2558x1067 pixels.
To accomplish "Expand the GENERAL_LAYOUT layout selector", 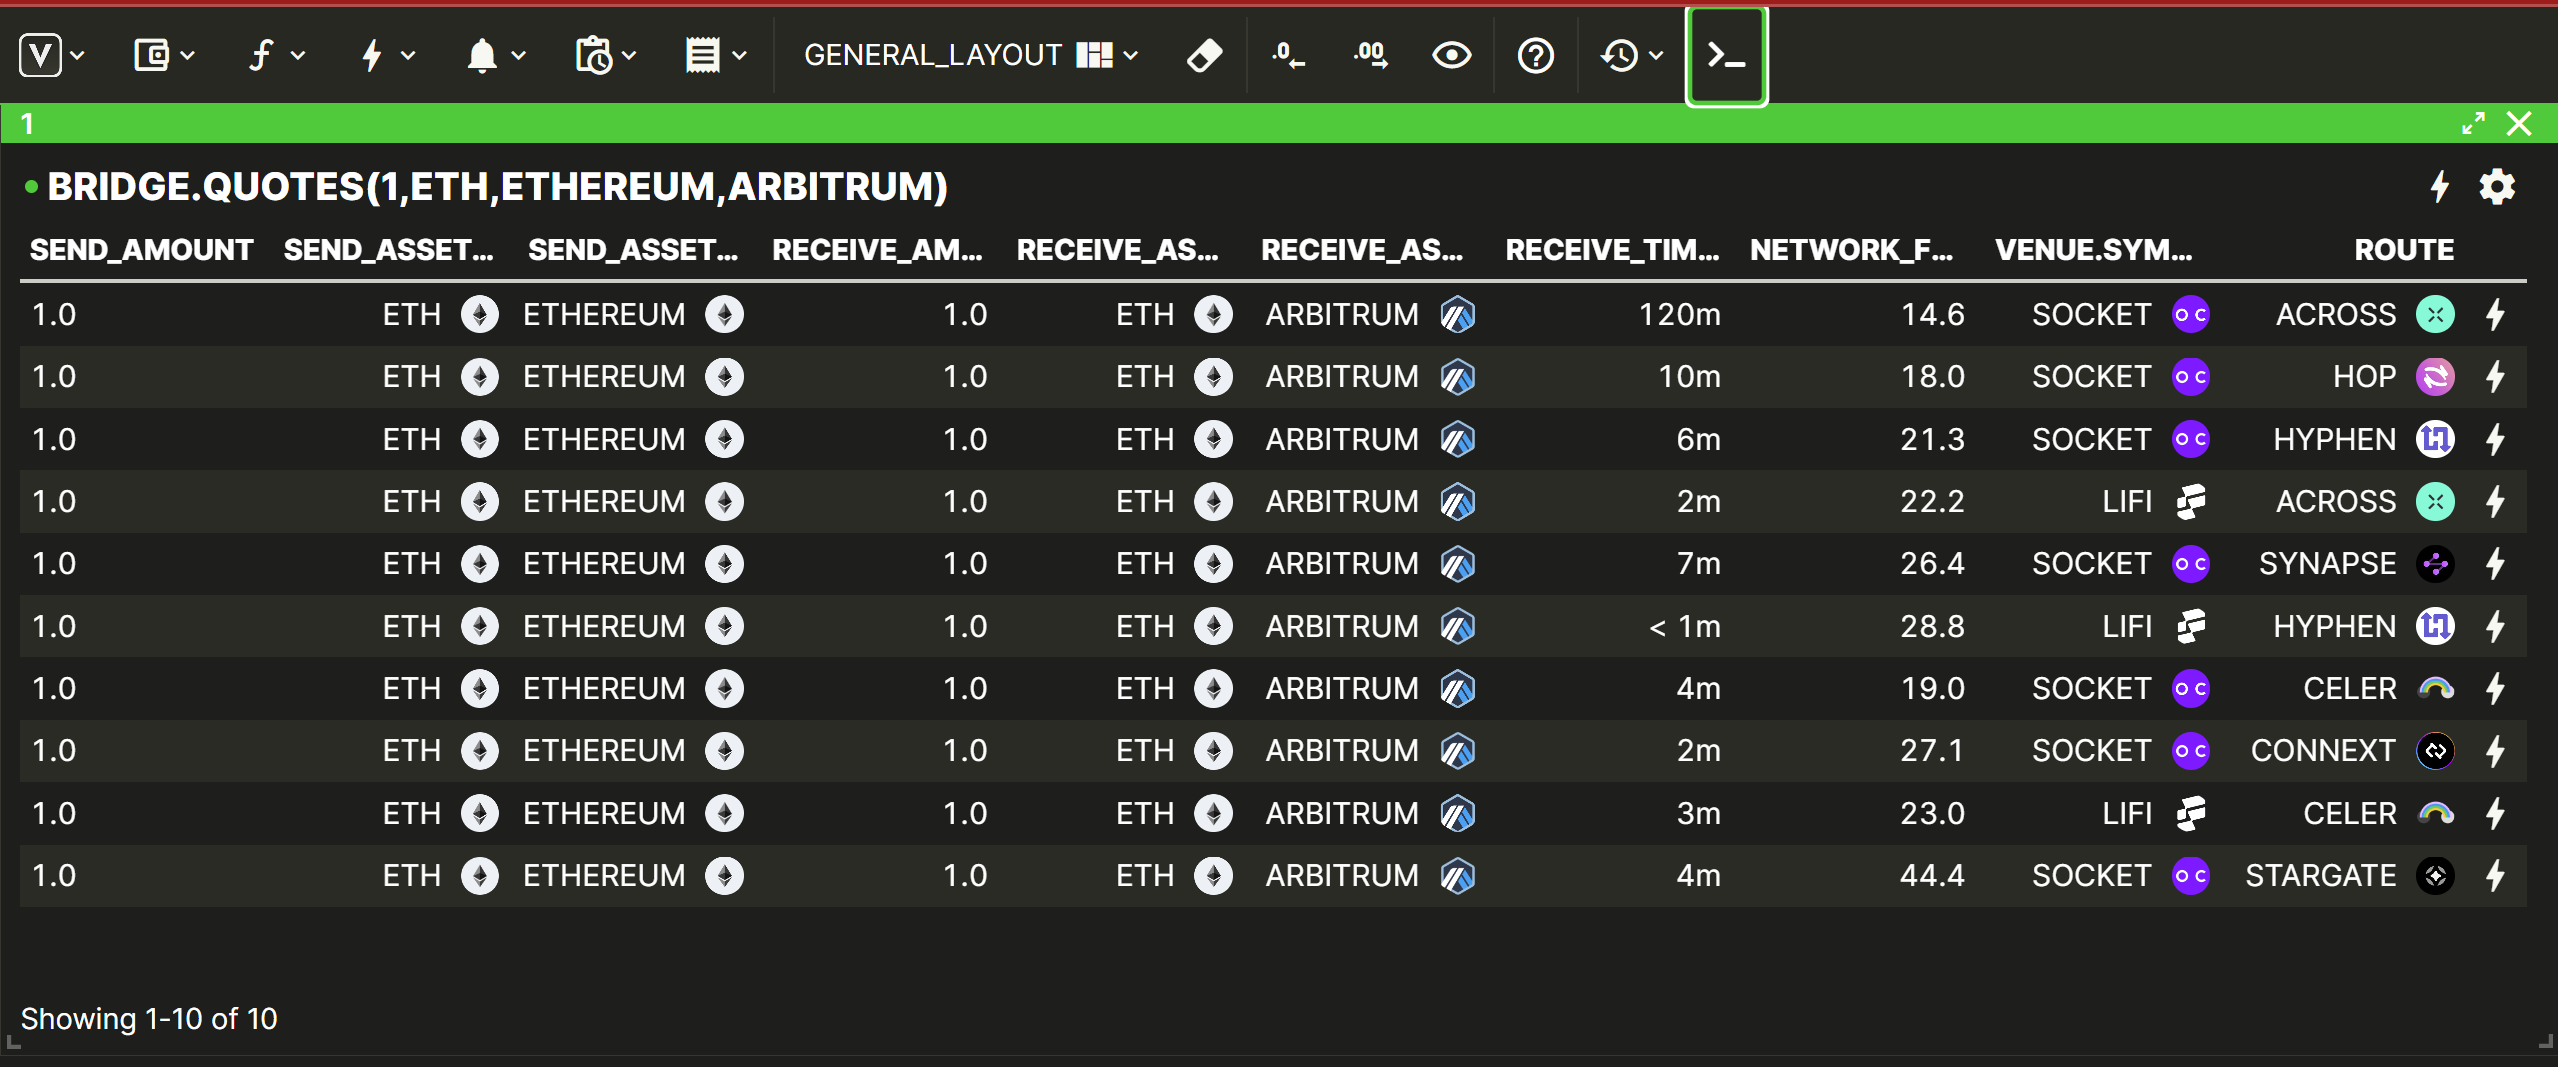I will [970, 55].
